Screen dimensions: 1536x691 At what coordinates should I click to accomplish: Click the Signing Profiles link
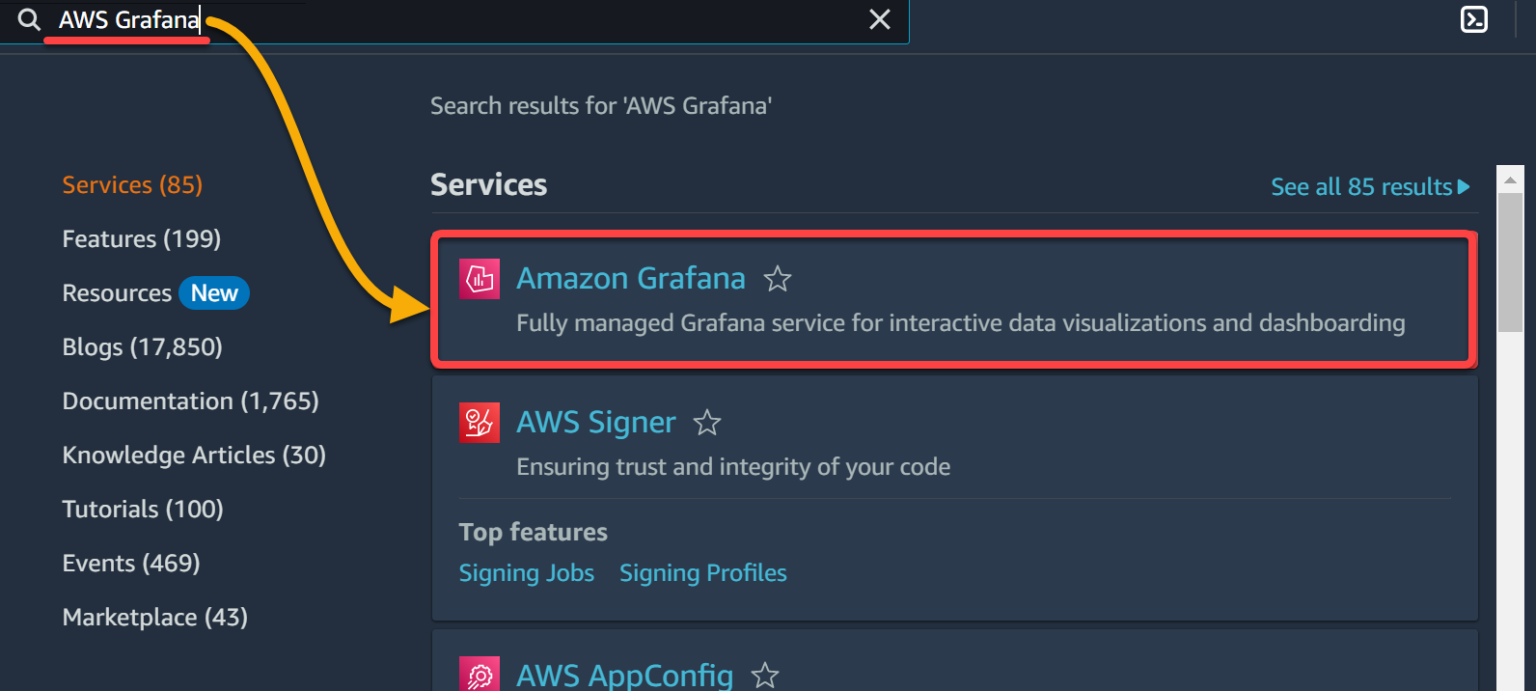coord(702,572)
